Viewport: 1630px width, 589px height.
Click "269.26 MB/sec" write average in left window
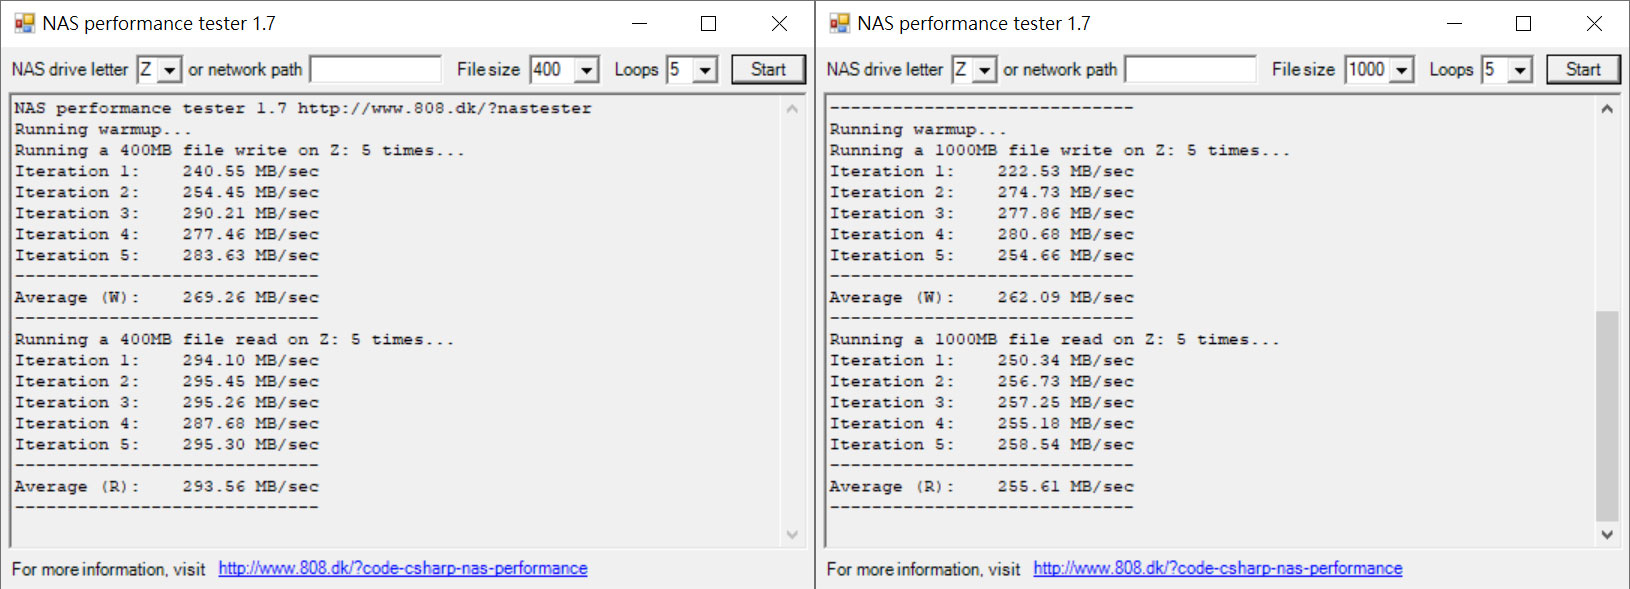click(250, 297)
